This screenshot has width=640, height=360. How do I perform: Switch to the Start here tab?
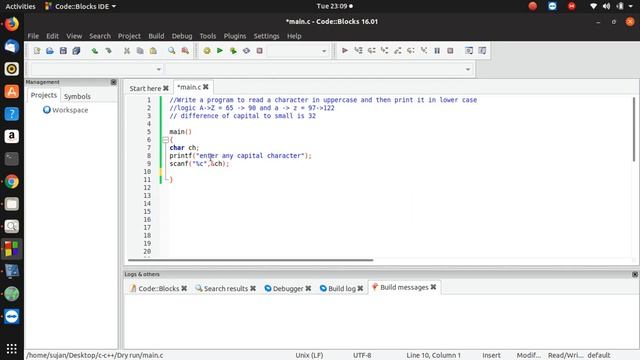pyautogui.click(x=145, y=88)
